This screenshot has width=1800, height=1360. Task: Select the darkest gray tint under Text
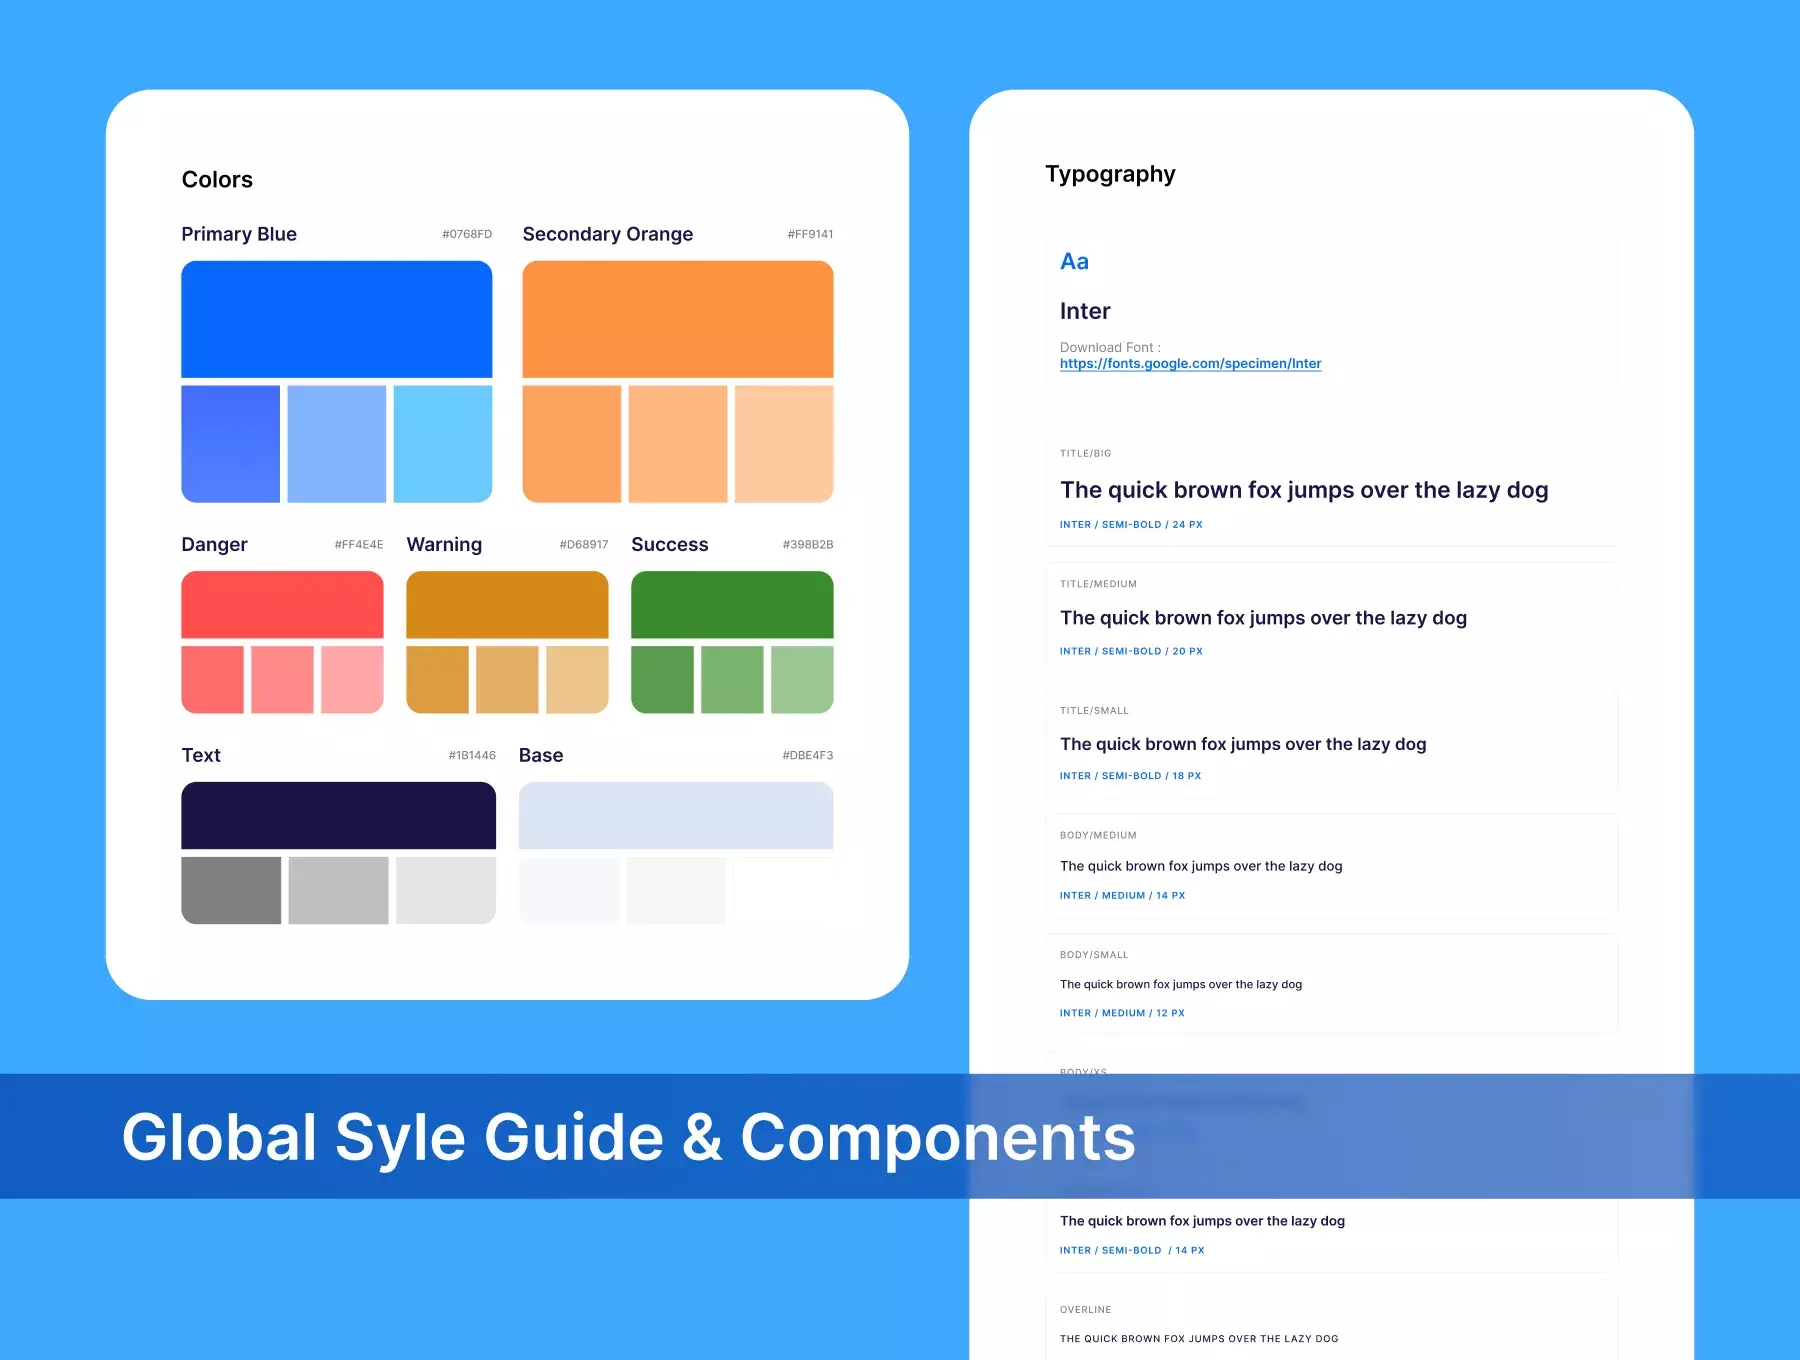click(x=231, y=890)
